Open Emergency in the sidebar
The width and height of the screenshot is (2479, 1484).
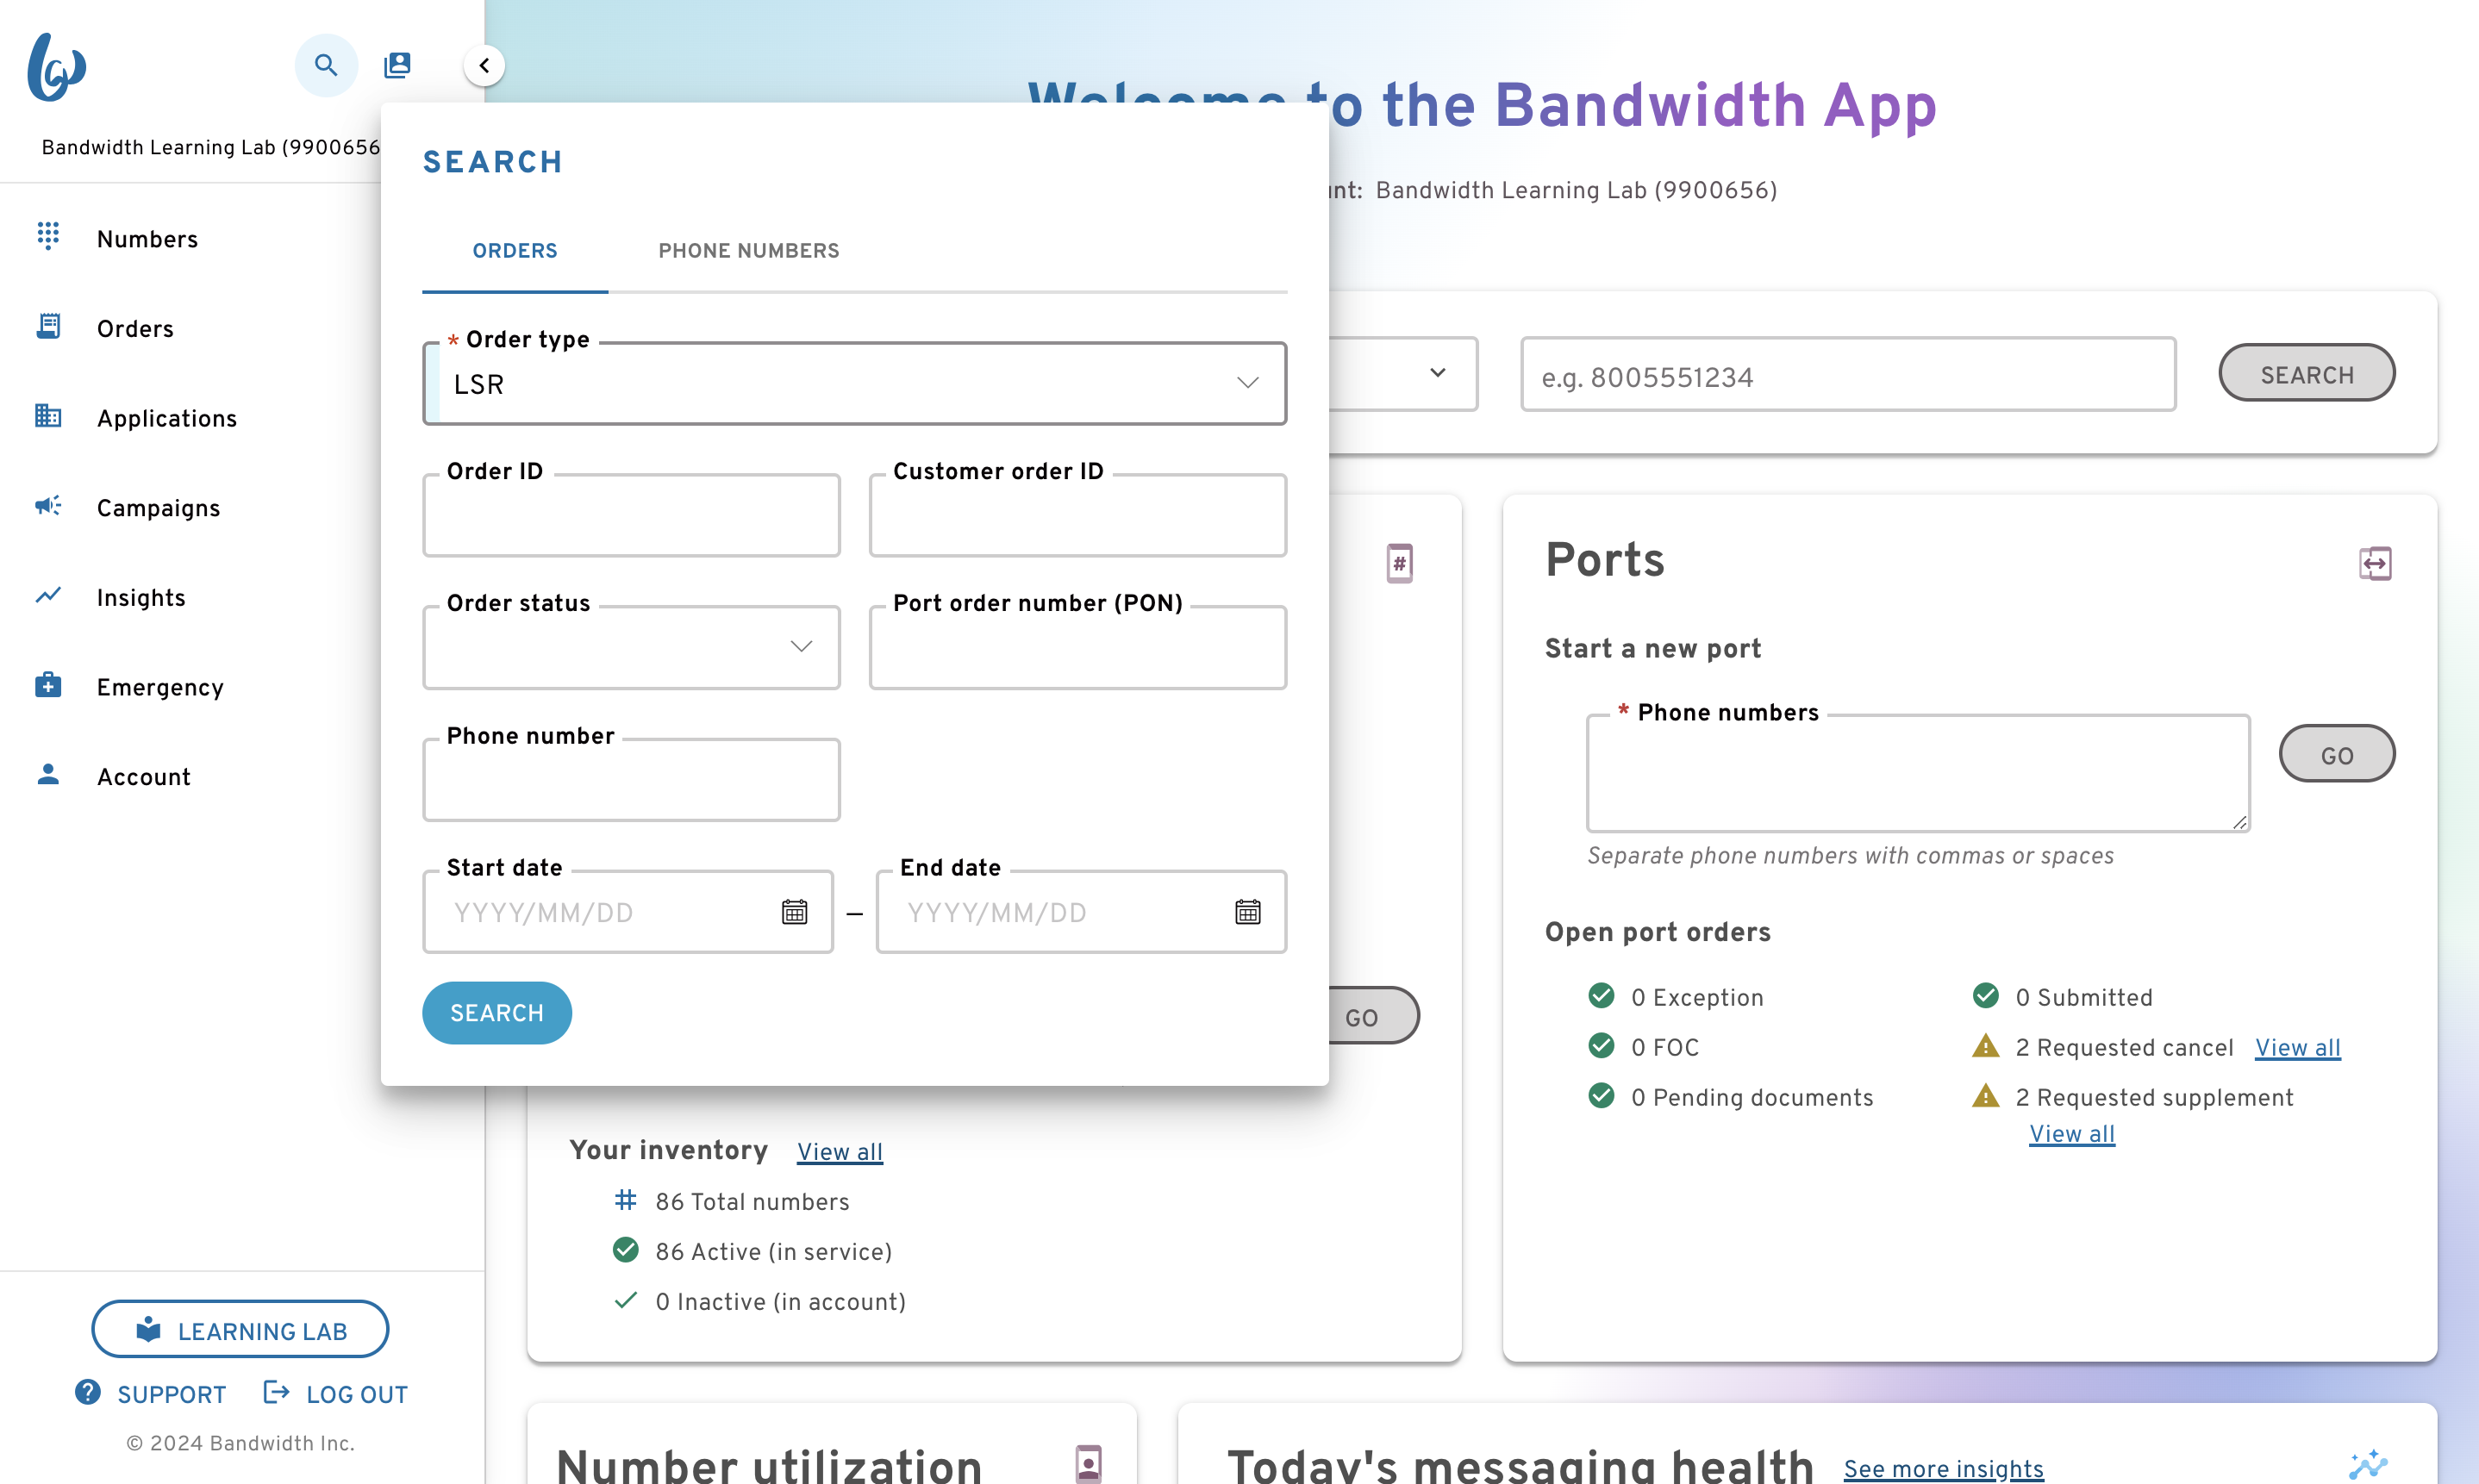click(160, 687)
